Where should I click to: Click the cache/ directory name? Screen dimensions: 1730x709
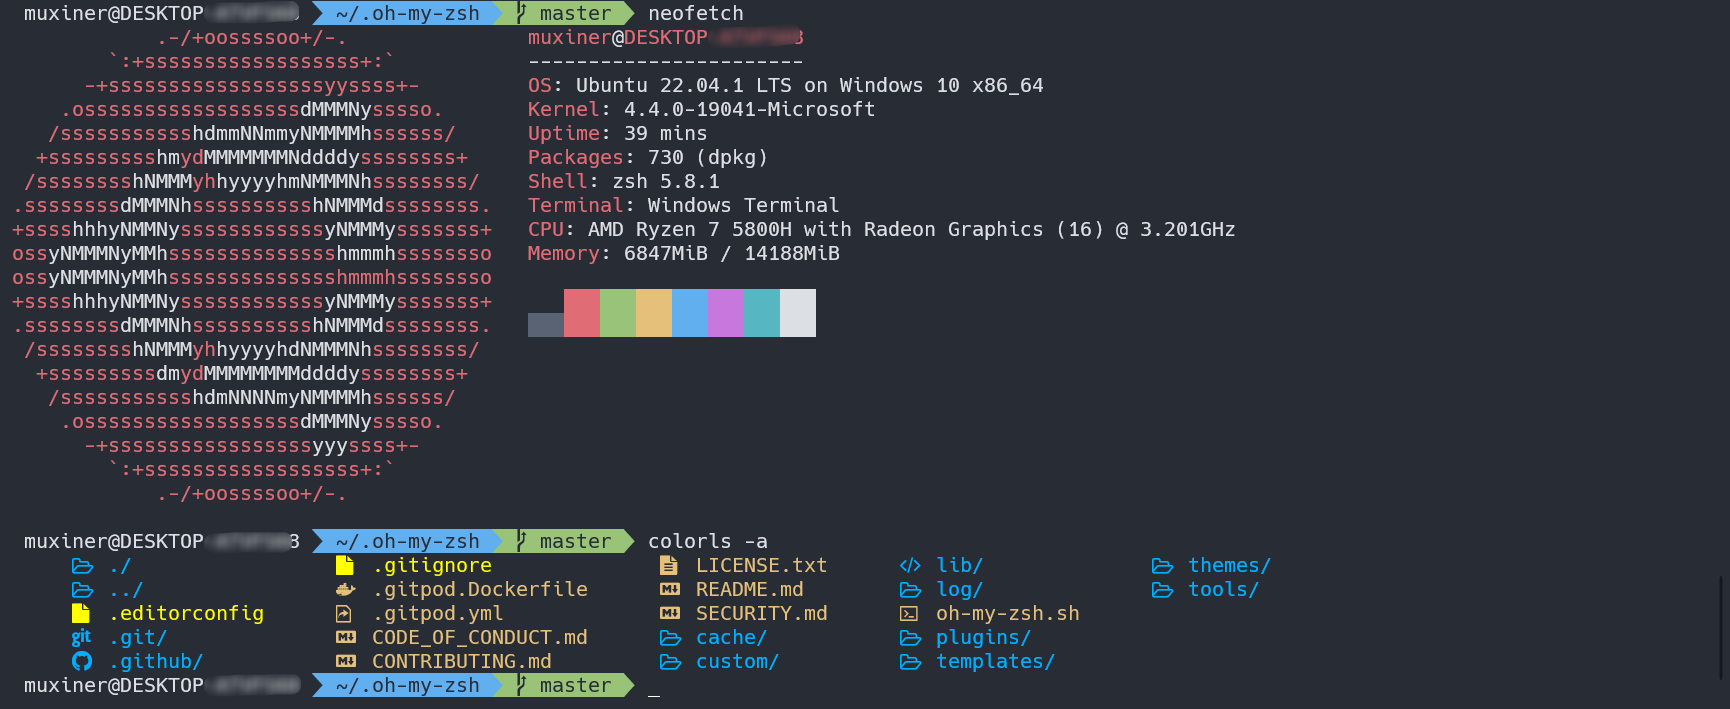pos(732,638)
